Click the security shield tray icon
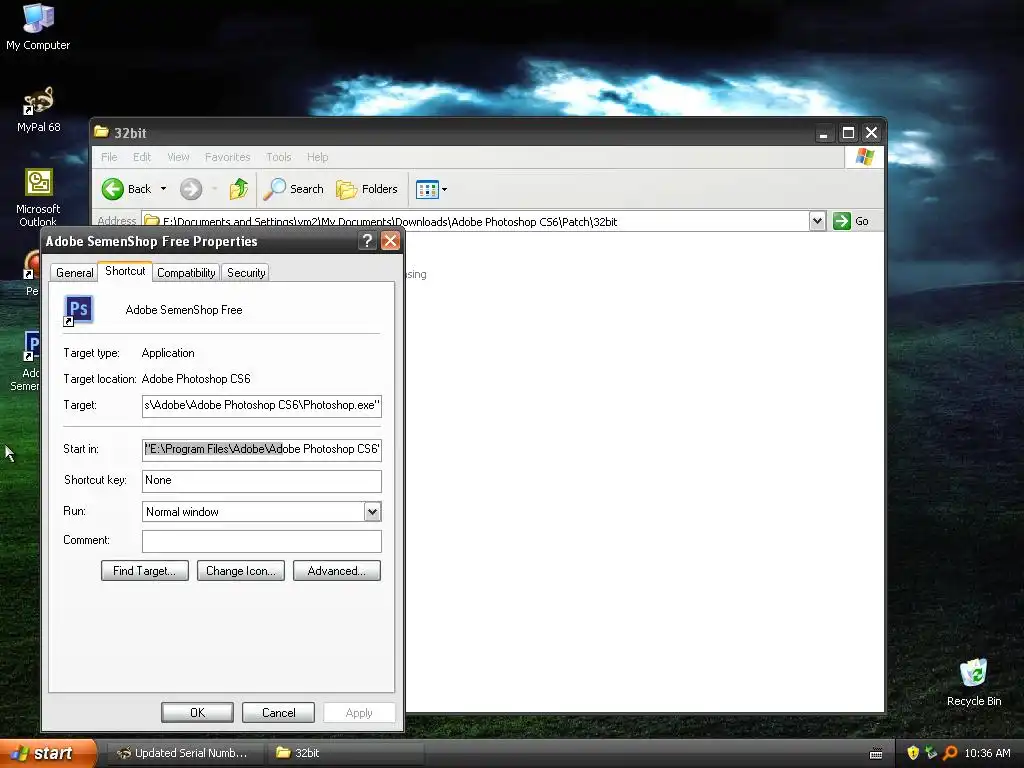Screen dimensions: 1024x768 [x=913, y=753]
